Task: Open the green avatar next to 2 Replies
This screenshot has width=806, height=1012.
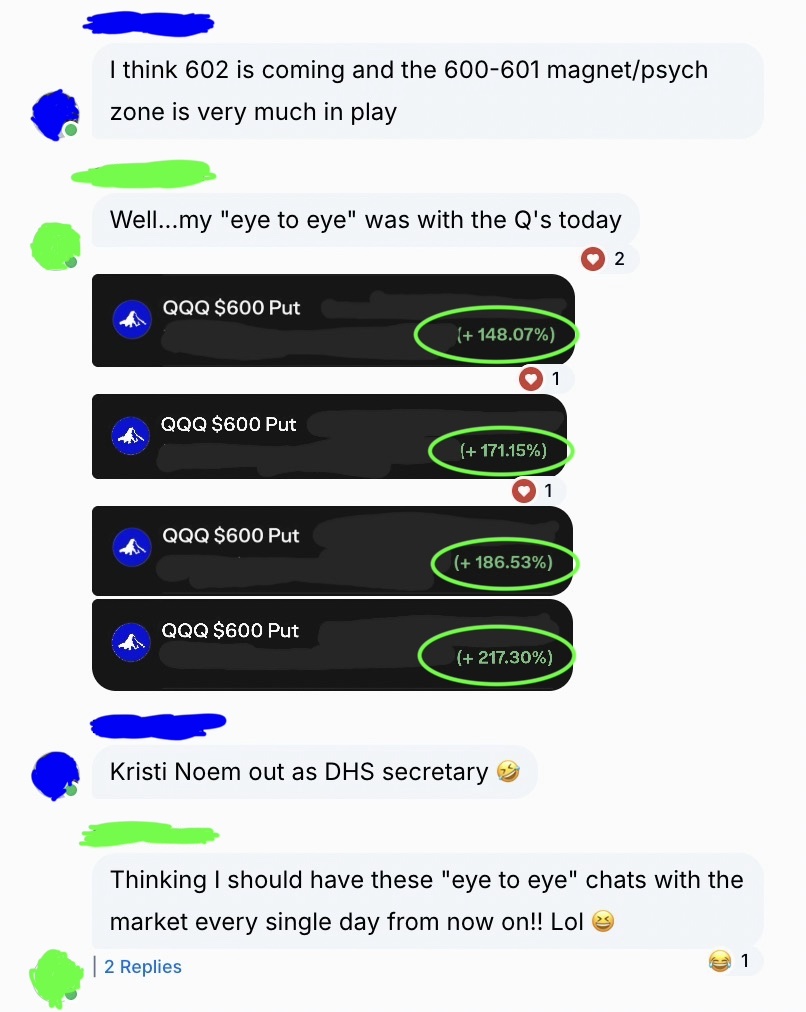Action: tap(57, 978)
